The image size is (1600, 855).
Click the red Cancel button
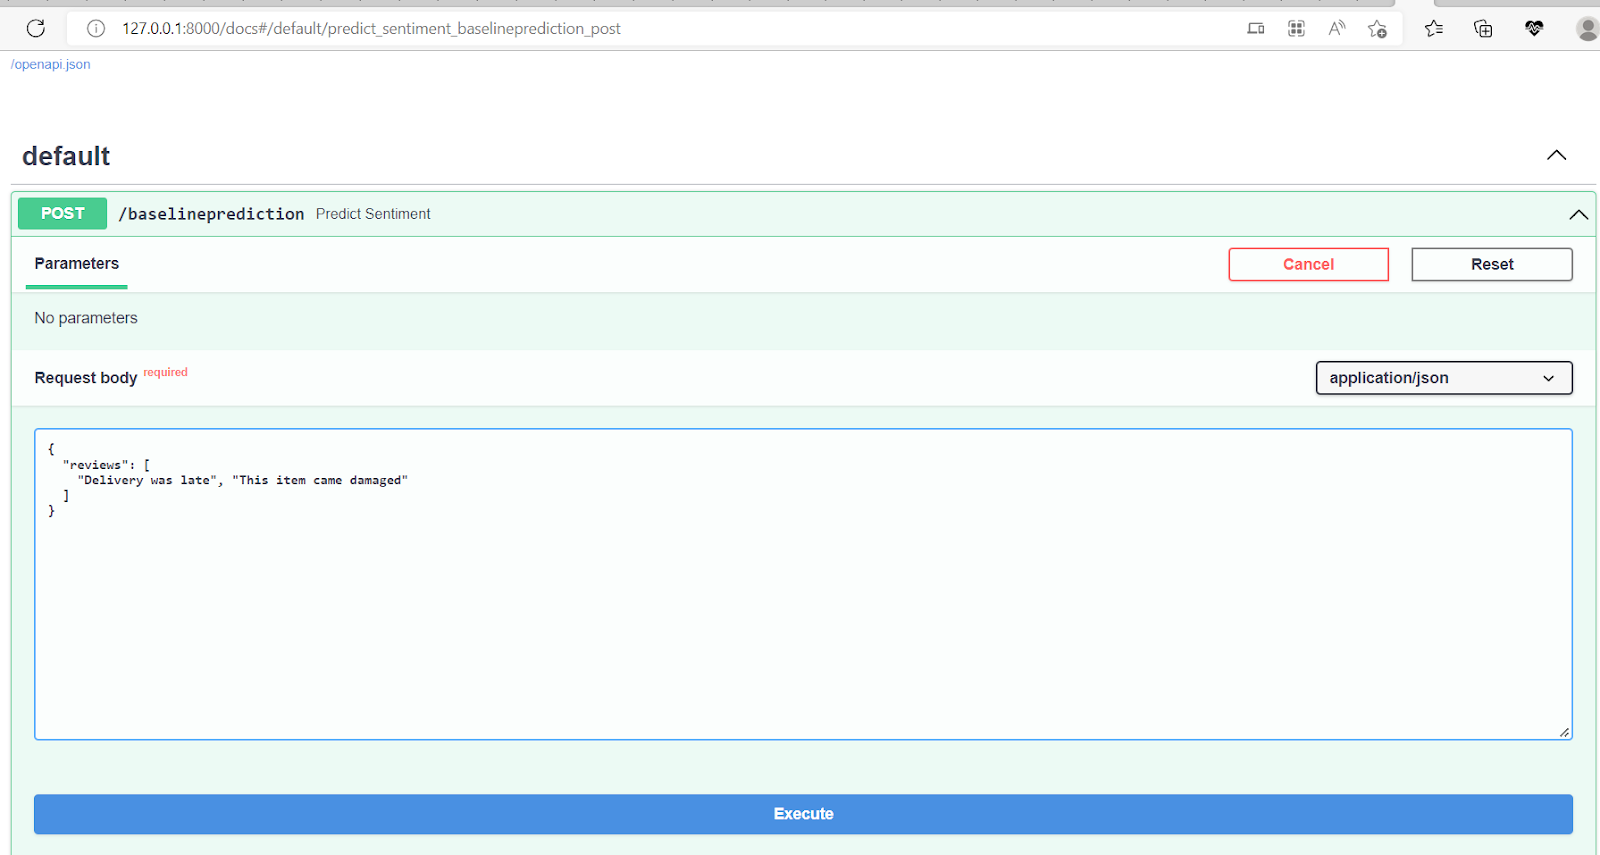click(x=1308, y=264)
